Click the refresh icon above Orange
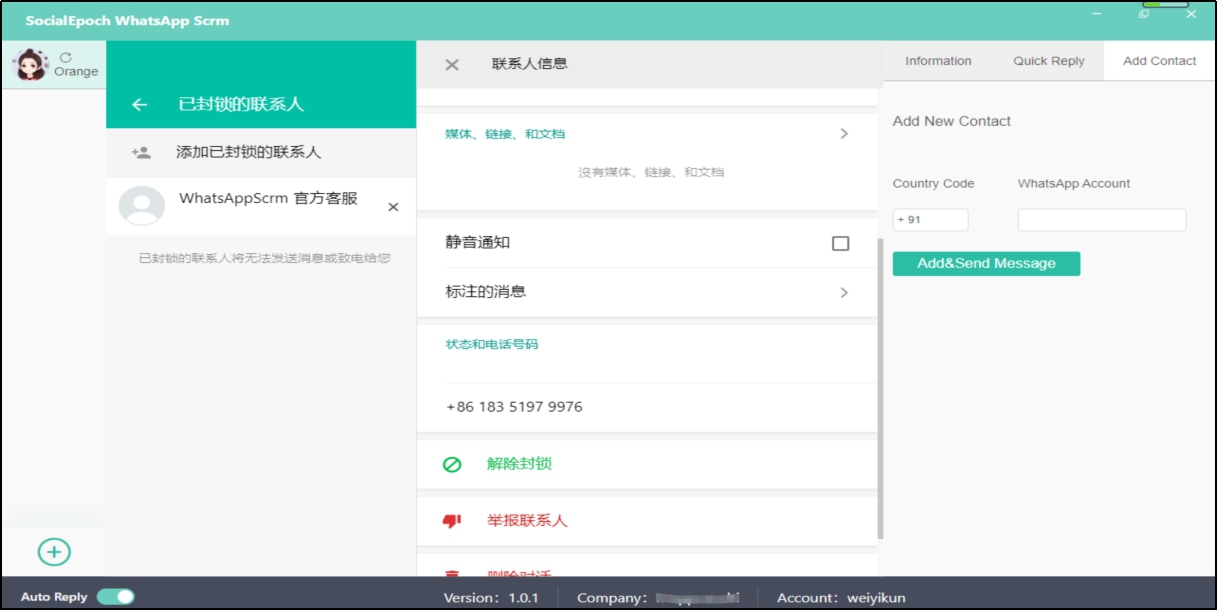Image resolution: width=1219 pixels, height=611 pixels. (66, 58)
